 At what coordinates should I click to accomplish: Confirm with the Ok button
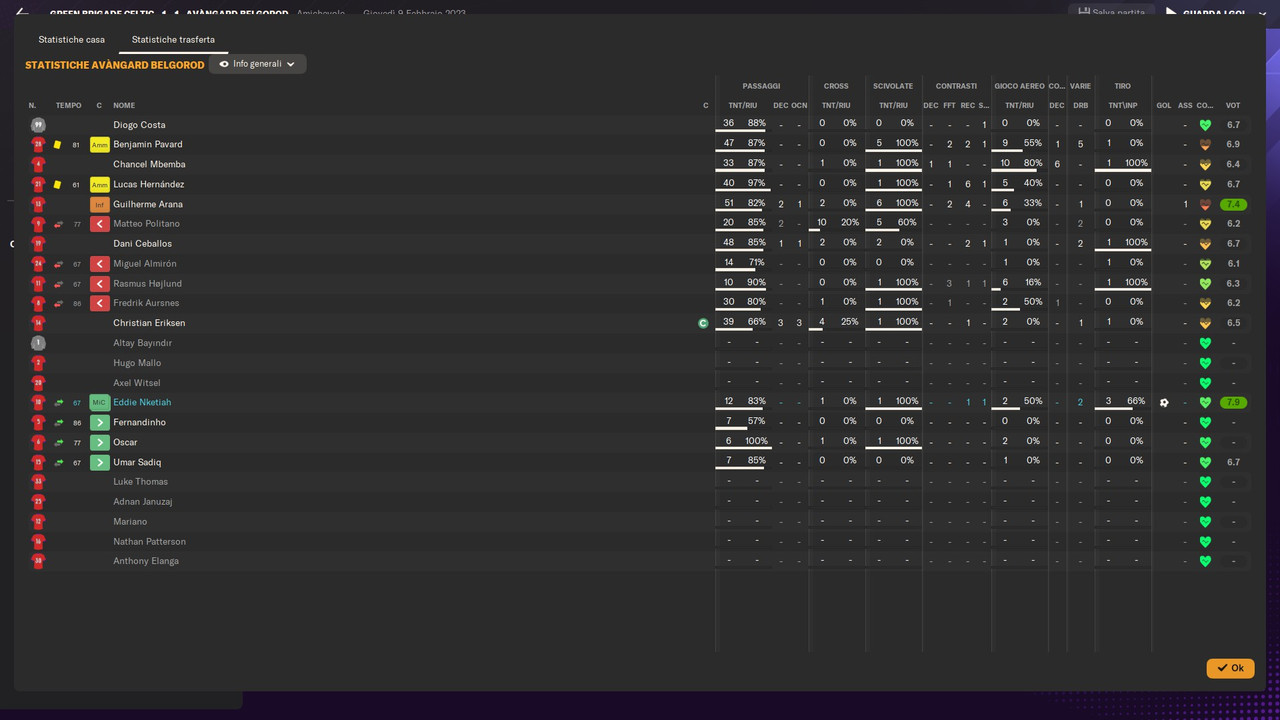1230,668
